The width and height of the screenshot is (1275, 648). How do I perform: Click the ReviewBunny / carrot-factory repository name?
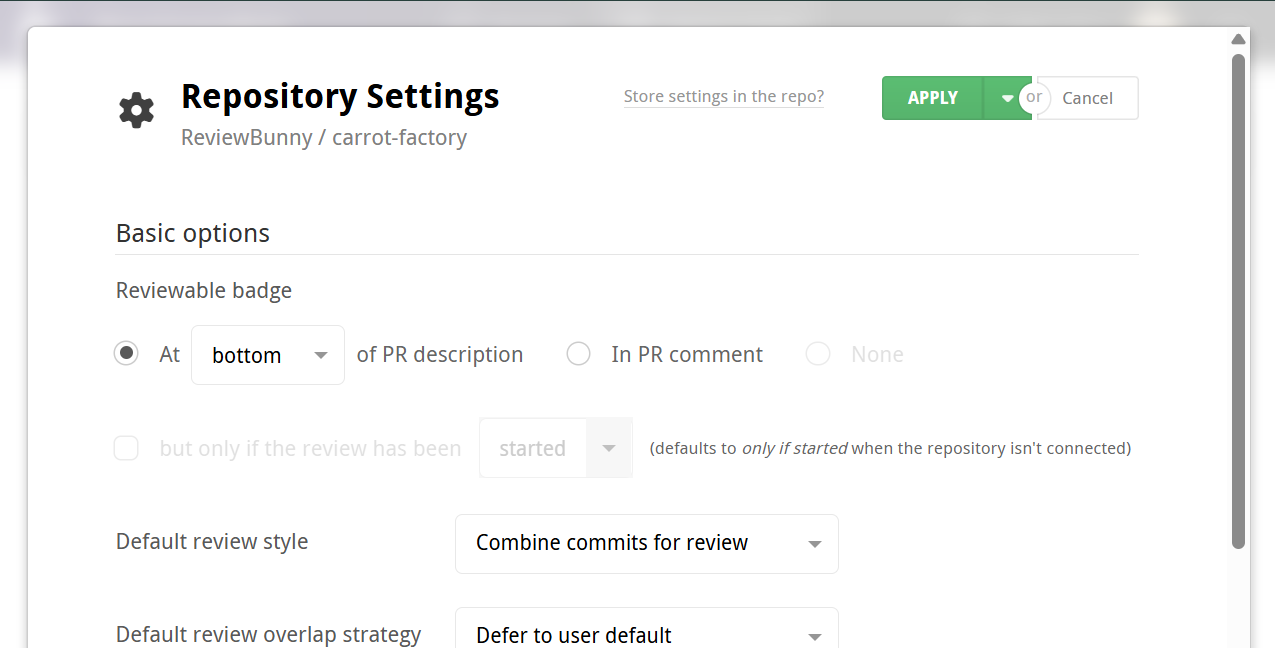[323, 137]
